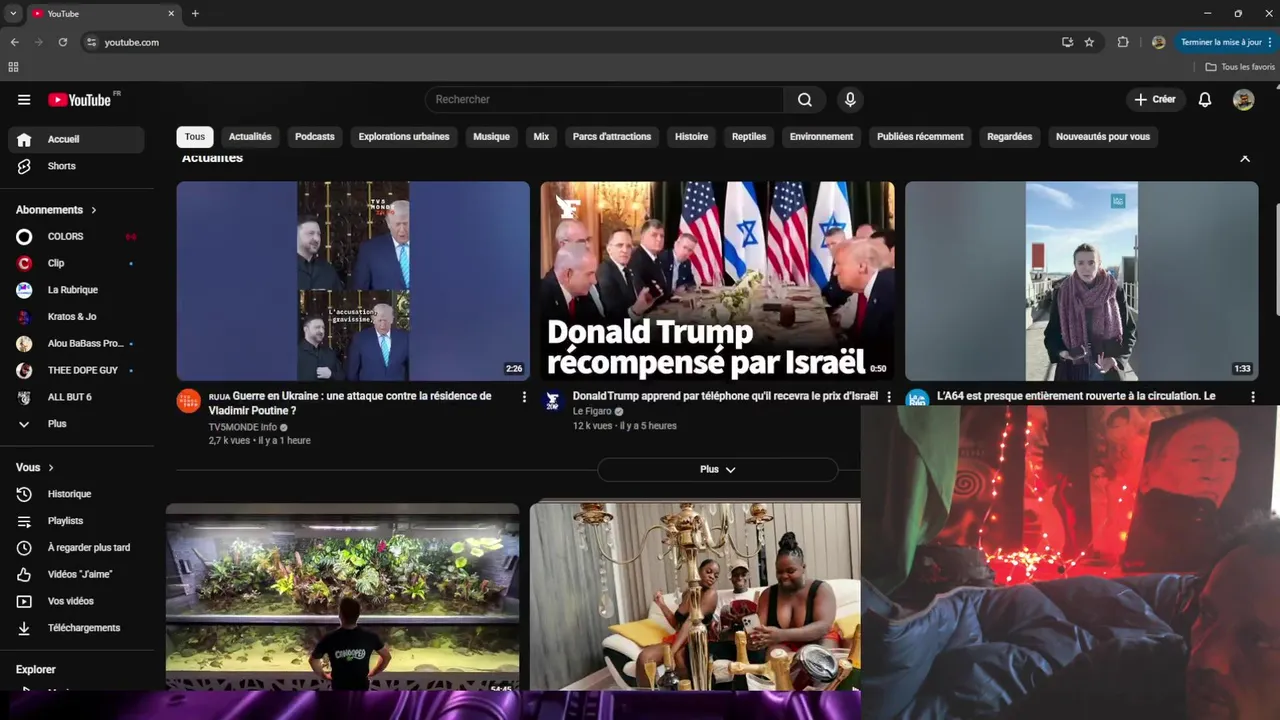Select the Musique filter chip
Image resolution: width=1280 pixels, height=720 pixels.
491,137
